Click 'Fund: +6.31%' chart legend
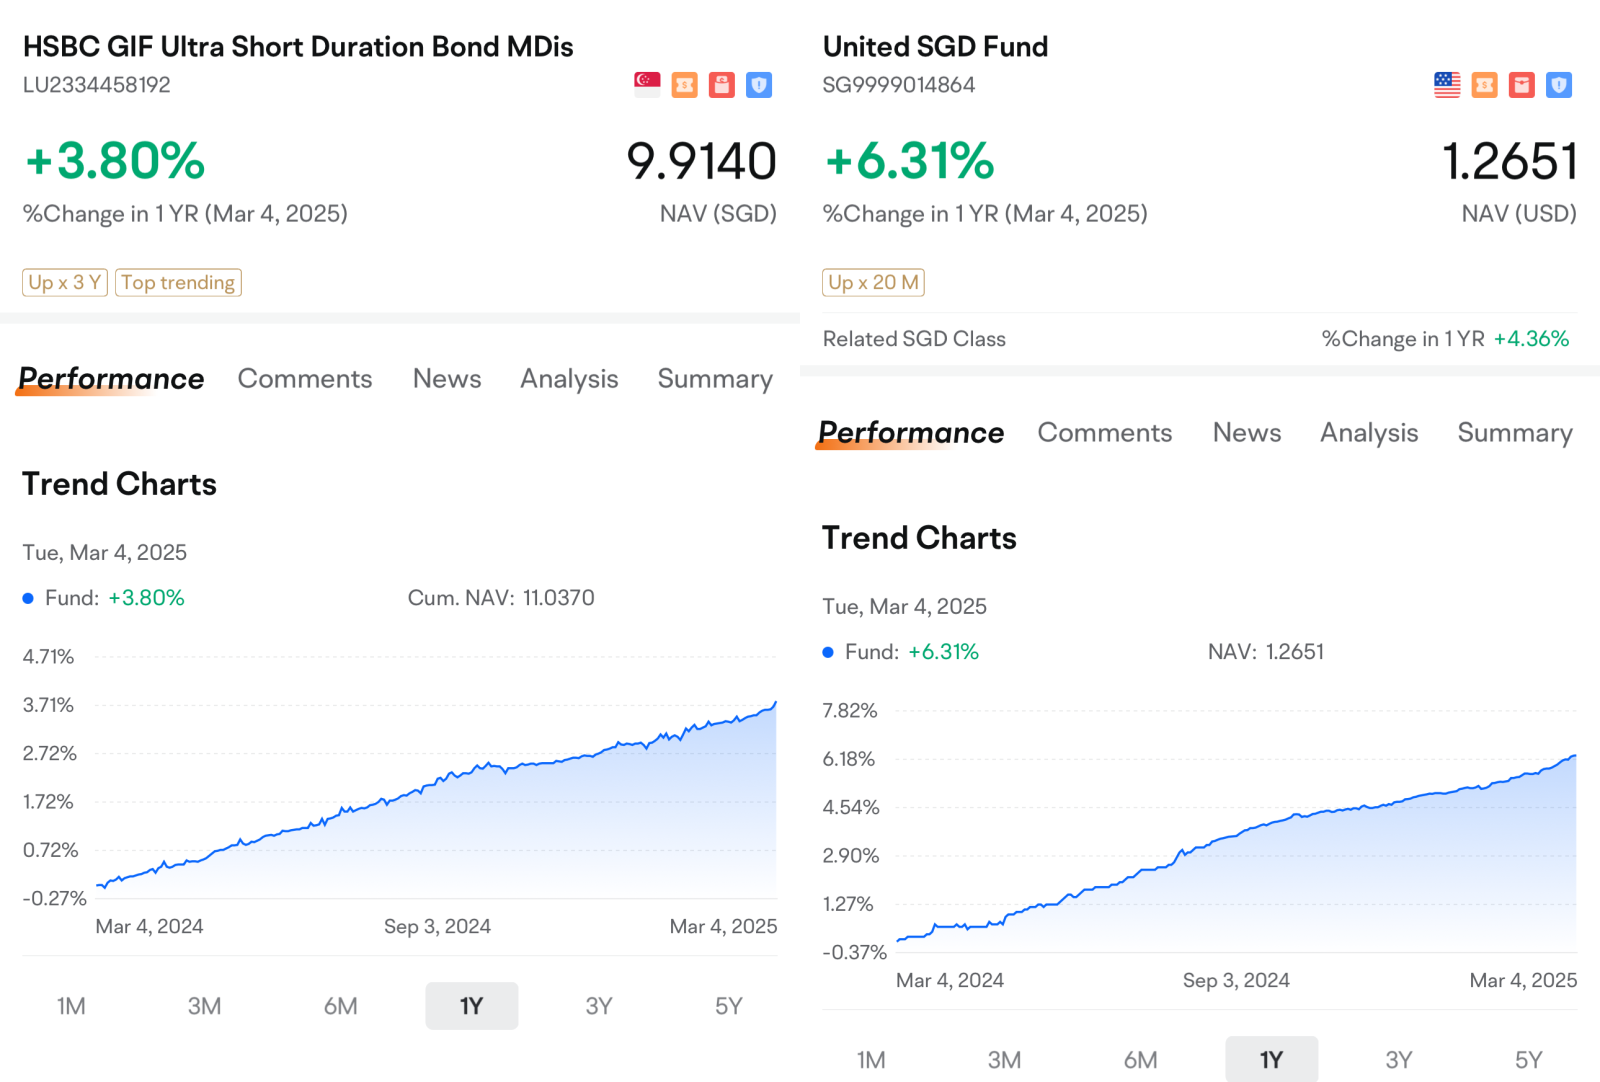The image size is (1600, 1082). 901,652
